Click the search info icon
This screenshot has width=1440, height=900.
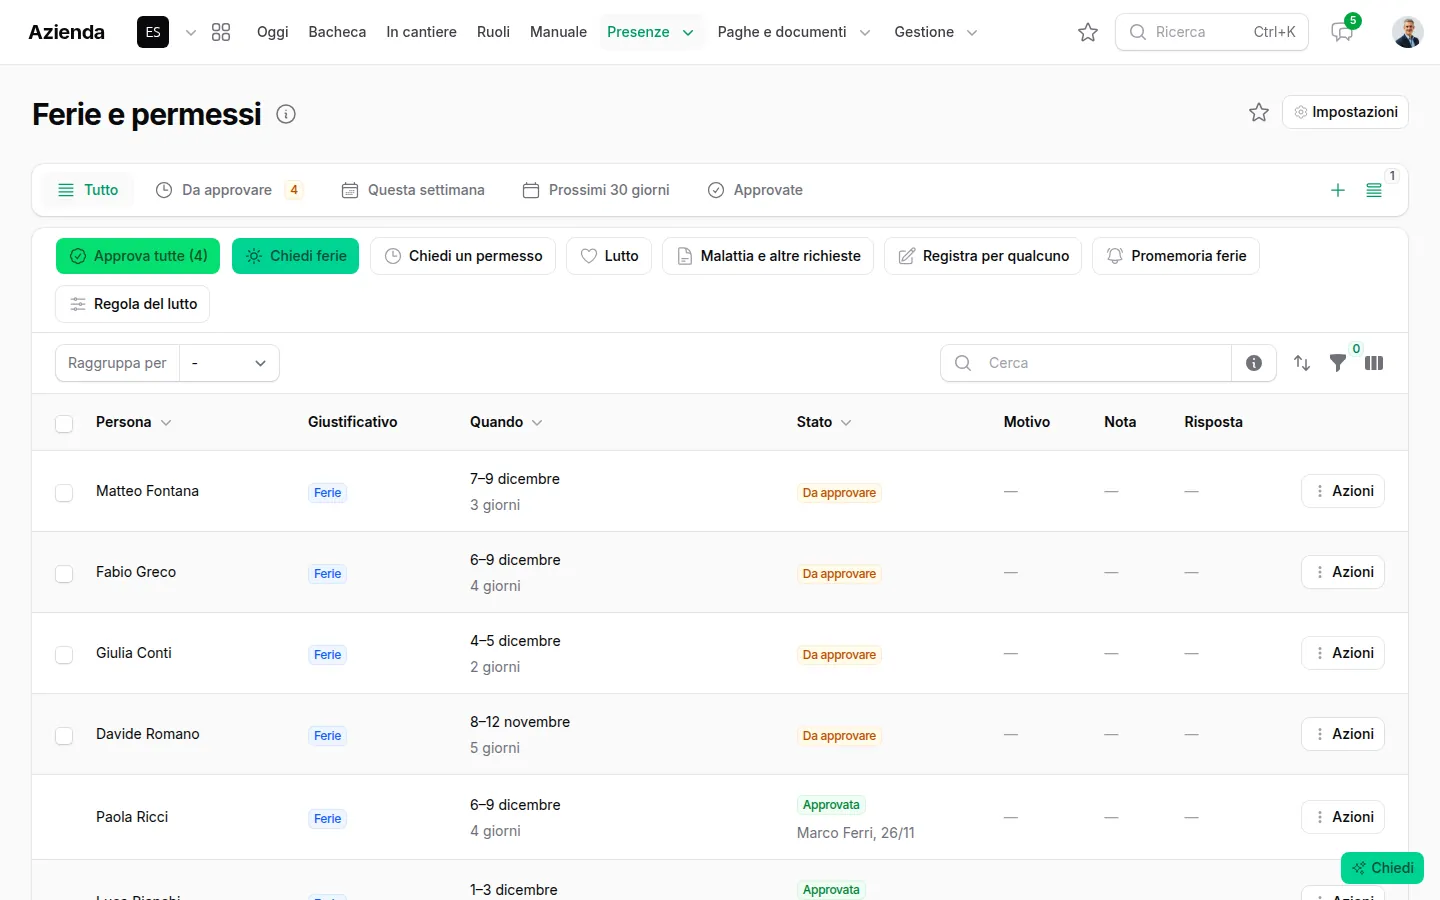(x=1254, y=363)
